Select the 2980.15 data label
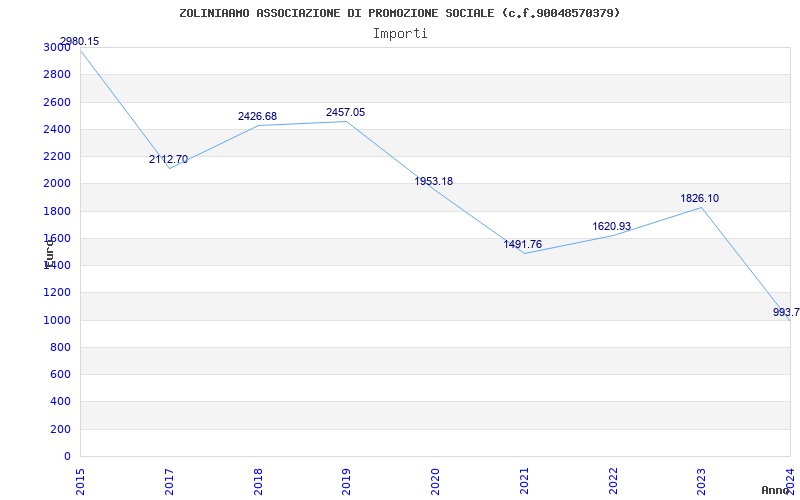This screenshot has width=800, height=500. click(x=80, y=41)
